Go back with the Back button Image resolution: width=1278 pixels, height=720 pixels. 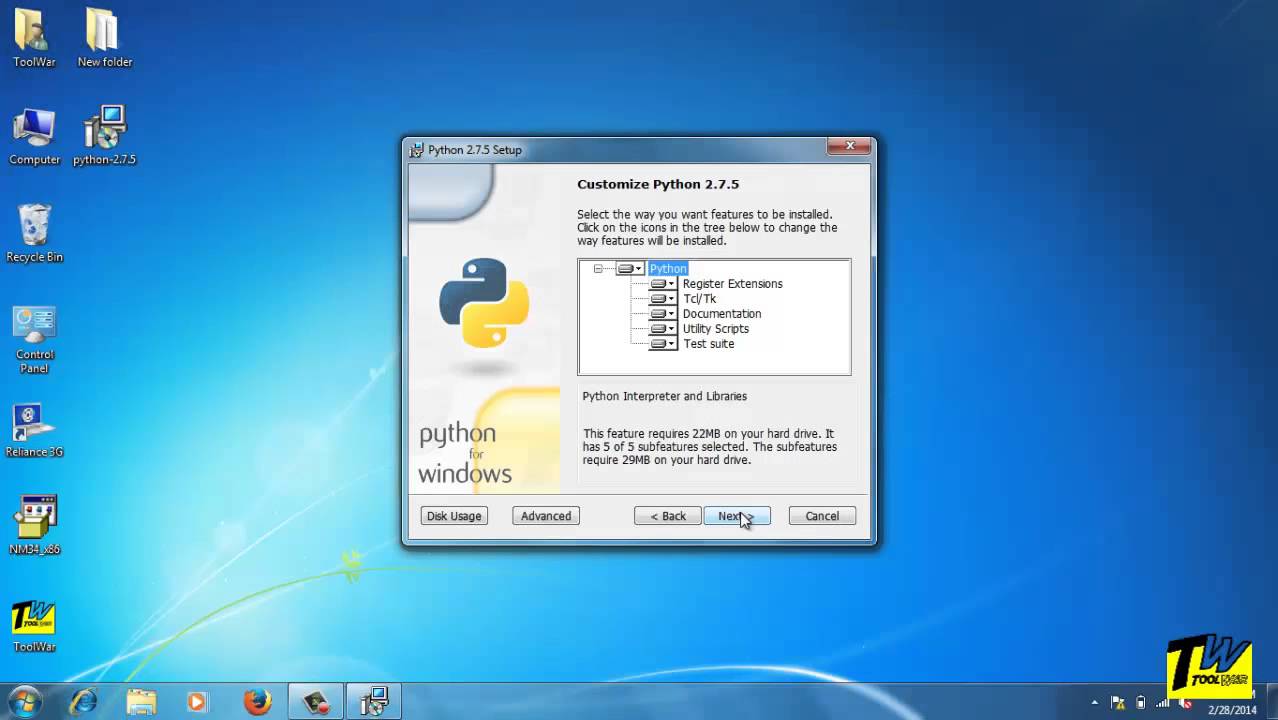[x=668, y=516]
